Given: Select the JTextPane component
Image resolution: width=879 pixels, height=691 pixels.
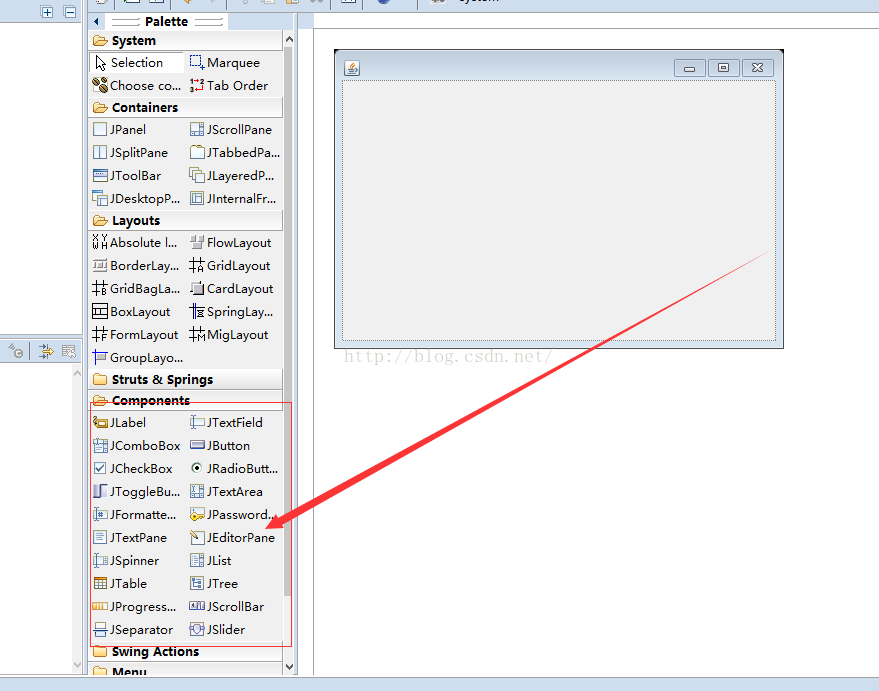Looking at the screenshot, I should (x=130, y=537).
